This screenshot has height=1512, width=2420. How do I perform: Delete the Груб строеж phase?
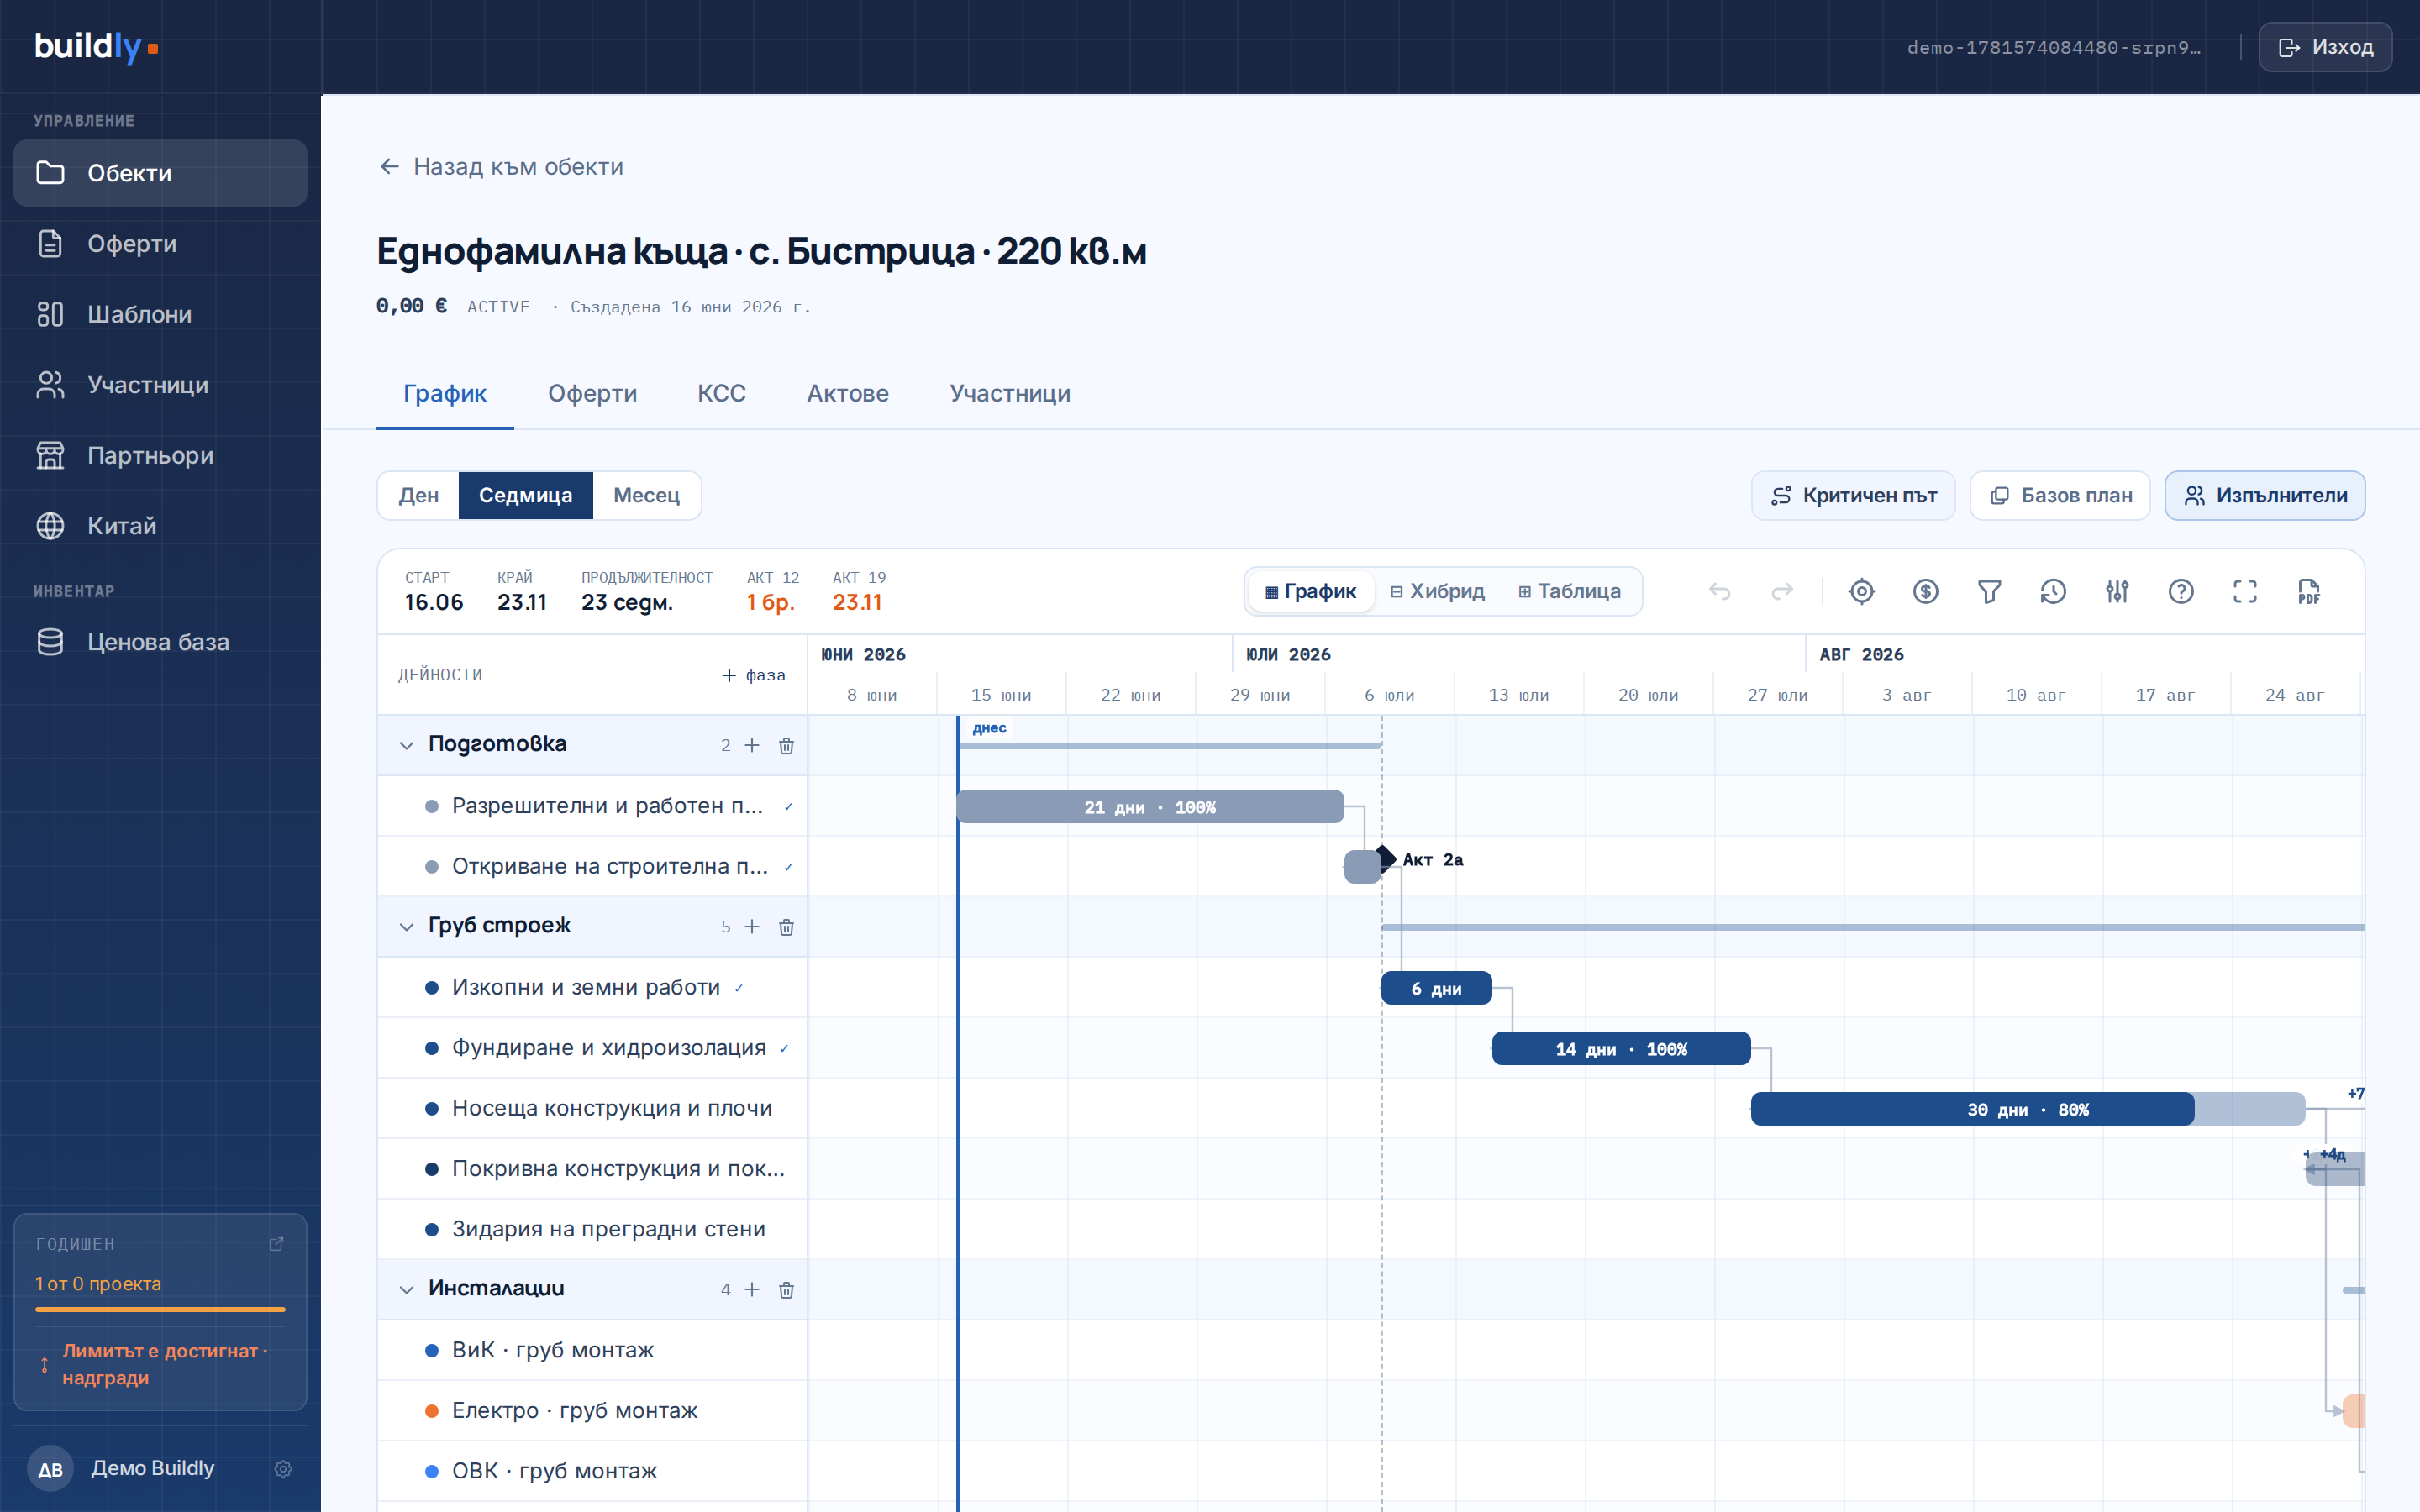[x=786, y=927]
